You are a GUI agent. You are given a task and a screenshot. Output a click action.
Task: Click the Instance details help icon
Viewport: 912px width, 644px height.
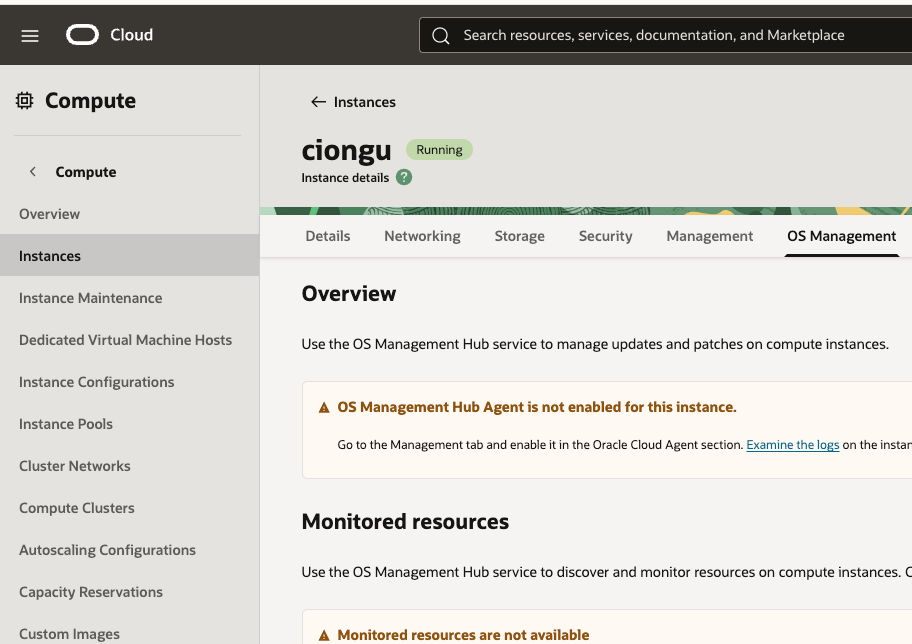click(404, 177)
